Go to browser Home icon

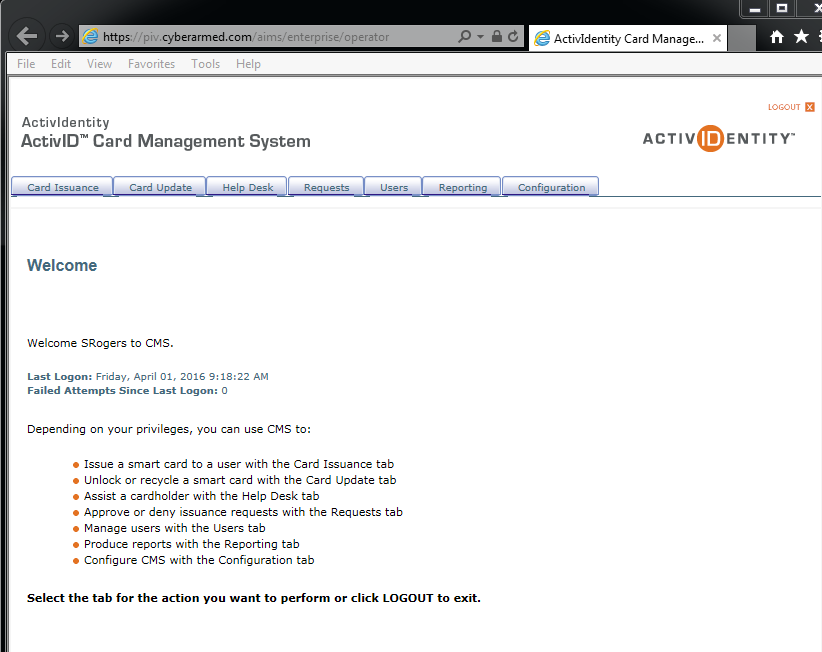(x=776, y=37)
